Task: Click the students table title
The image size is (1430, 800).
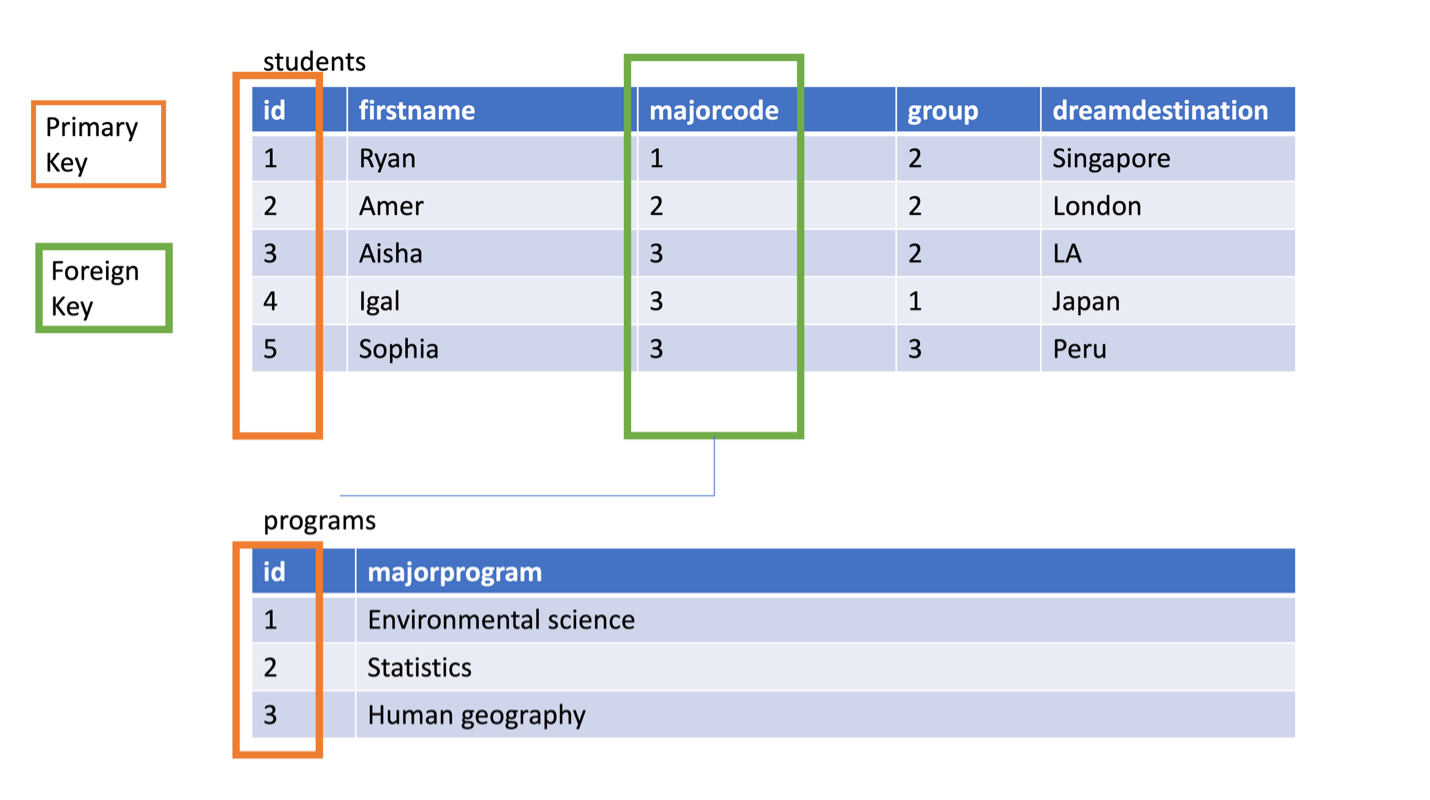Action: coord(315,62)
